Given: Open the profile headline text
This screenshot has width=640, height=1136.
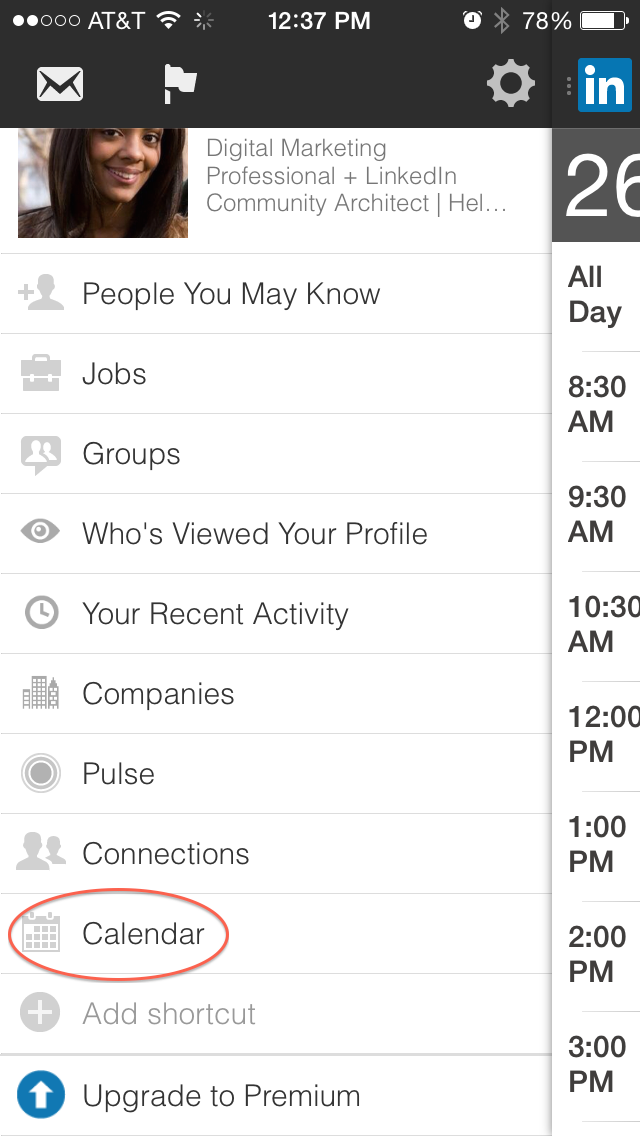Looking at the screenshot, I should (356, 176).
